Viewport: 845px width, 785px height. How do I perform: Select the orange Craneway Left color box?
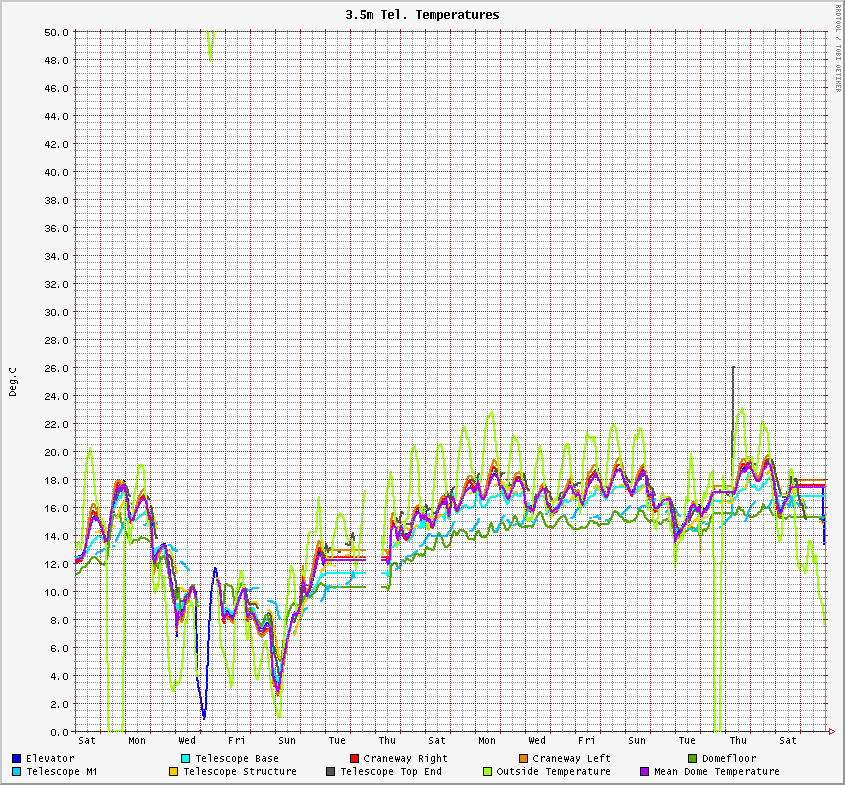tap(523, 759)
